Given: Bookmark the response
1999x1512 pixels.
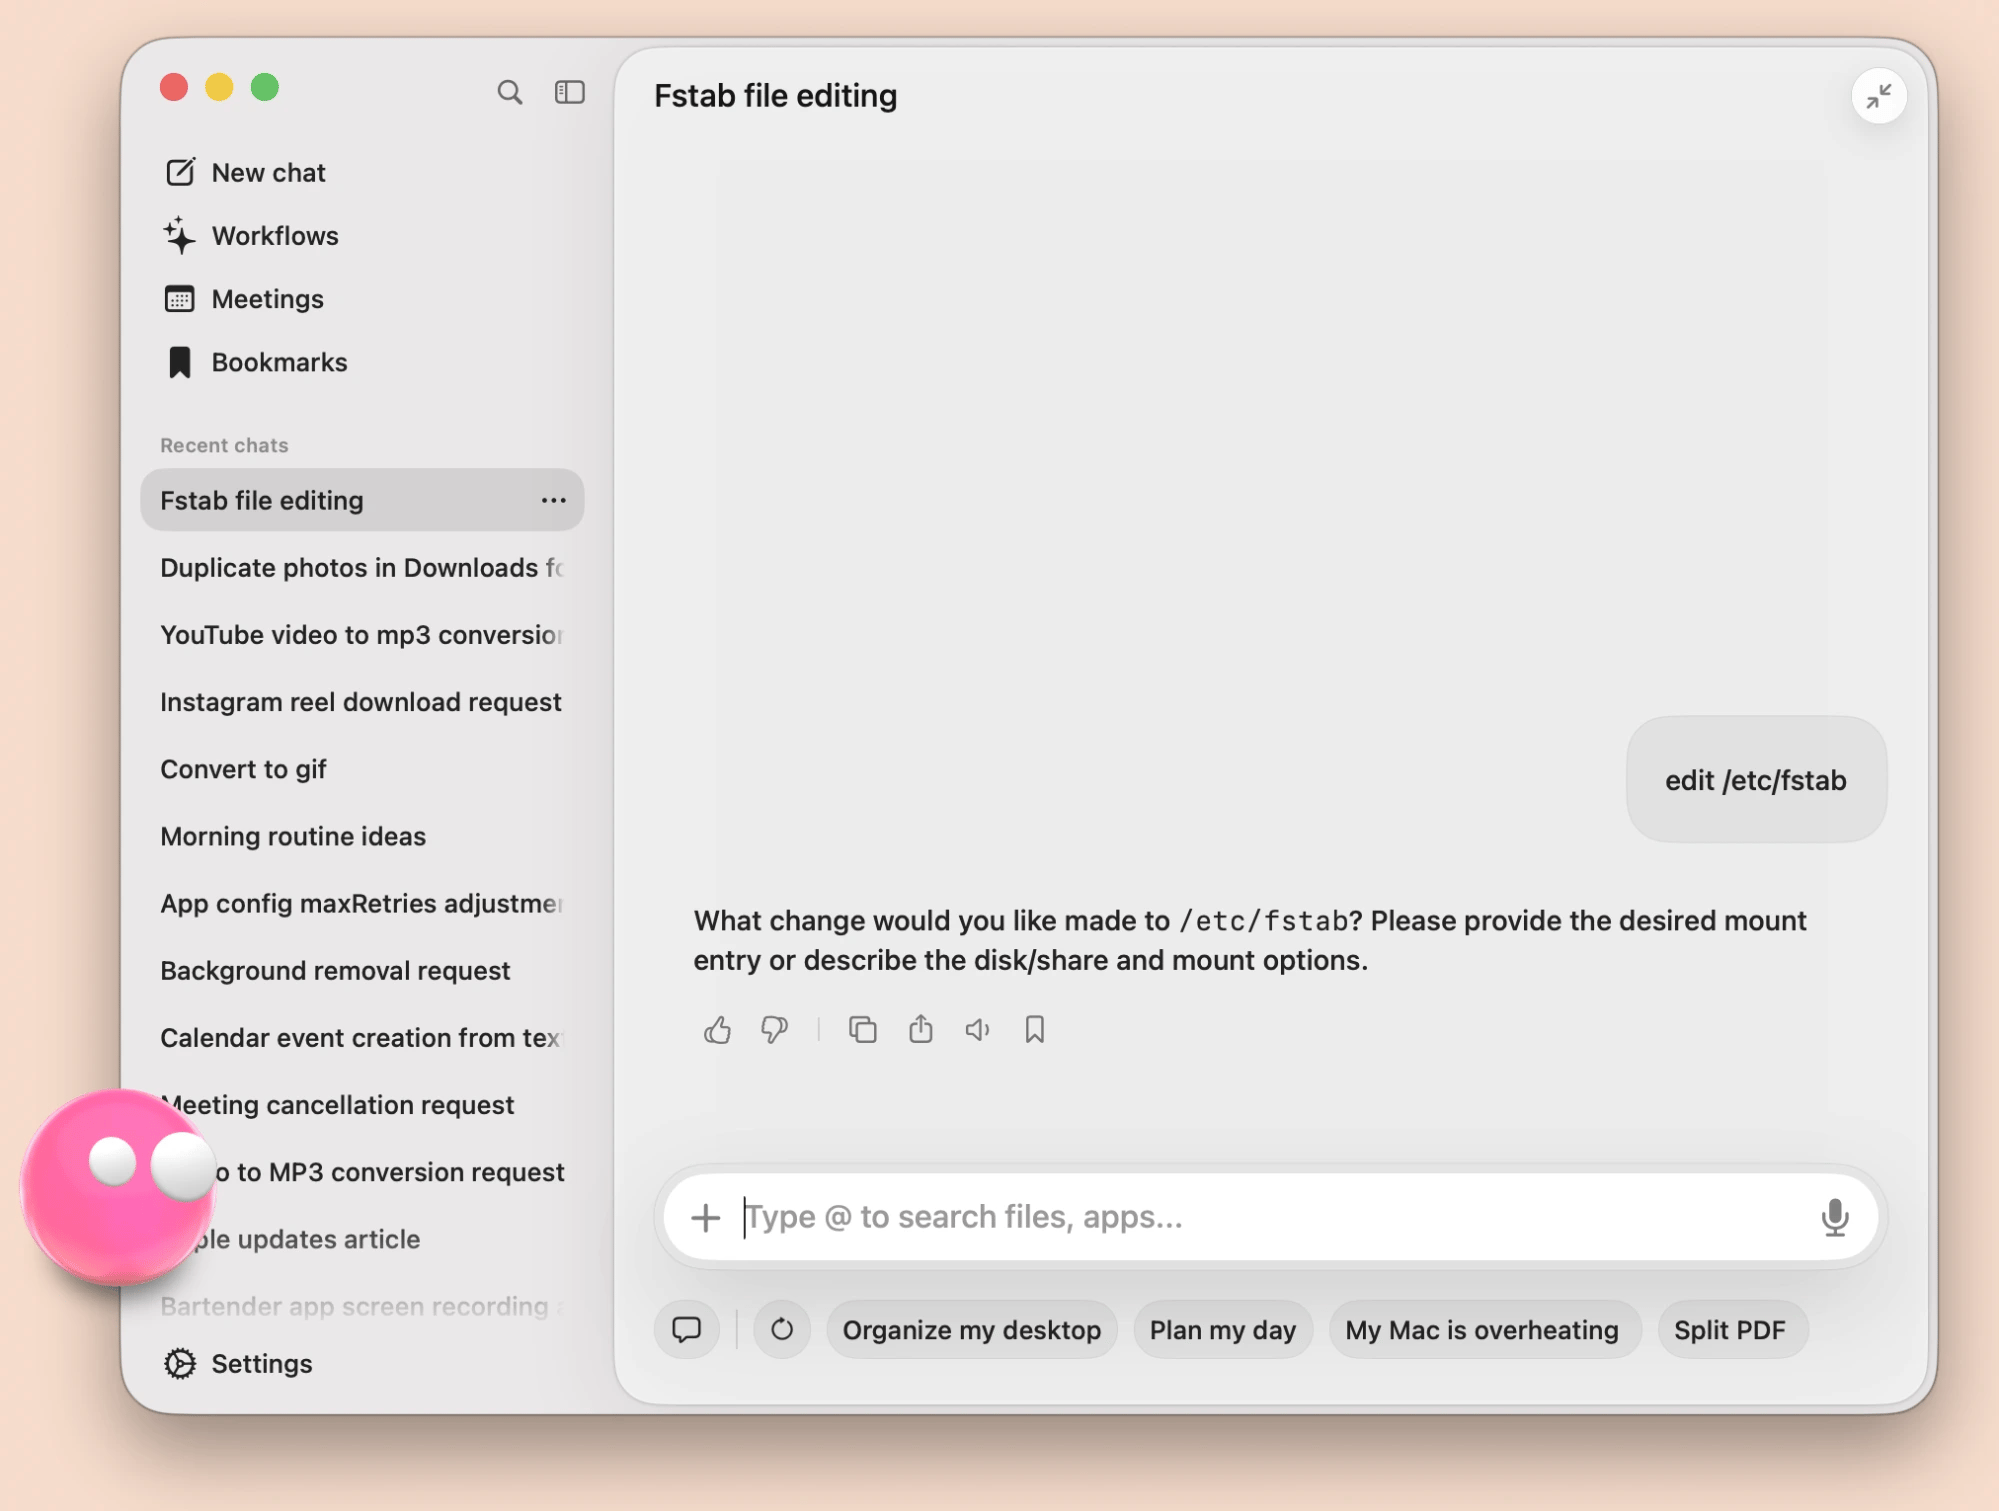Looking at the screenshot, I should coord(1034,1029).
